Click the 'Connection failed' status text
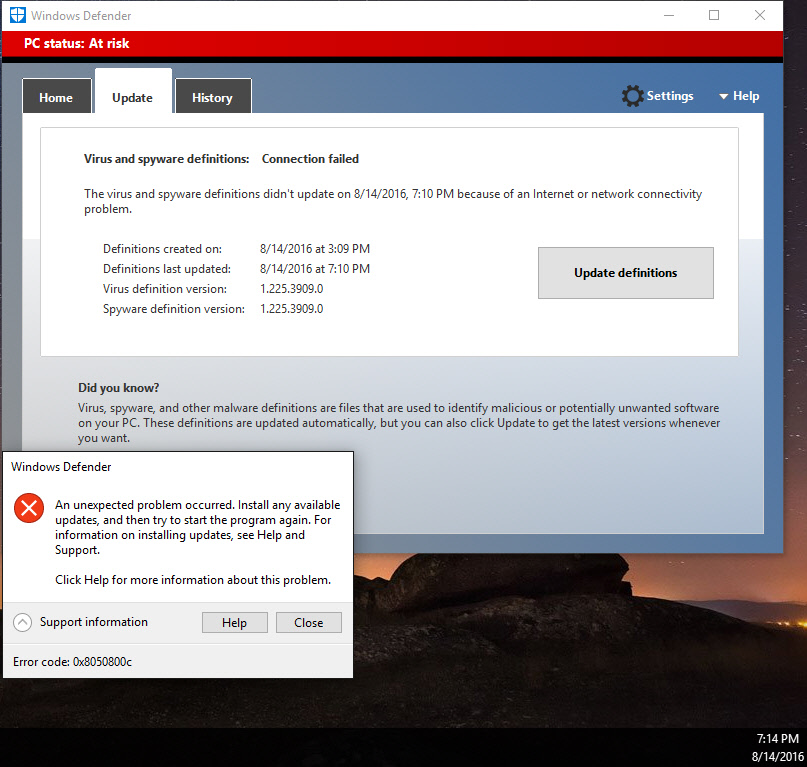The image size is (807, 767). [310, 159]
